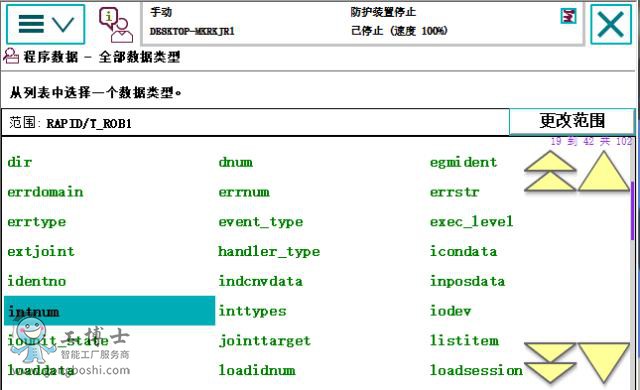Pick the errnum data type
The width and height of the screenshot is (640, 390).
(x=244, y=192)
